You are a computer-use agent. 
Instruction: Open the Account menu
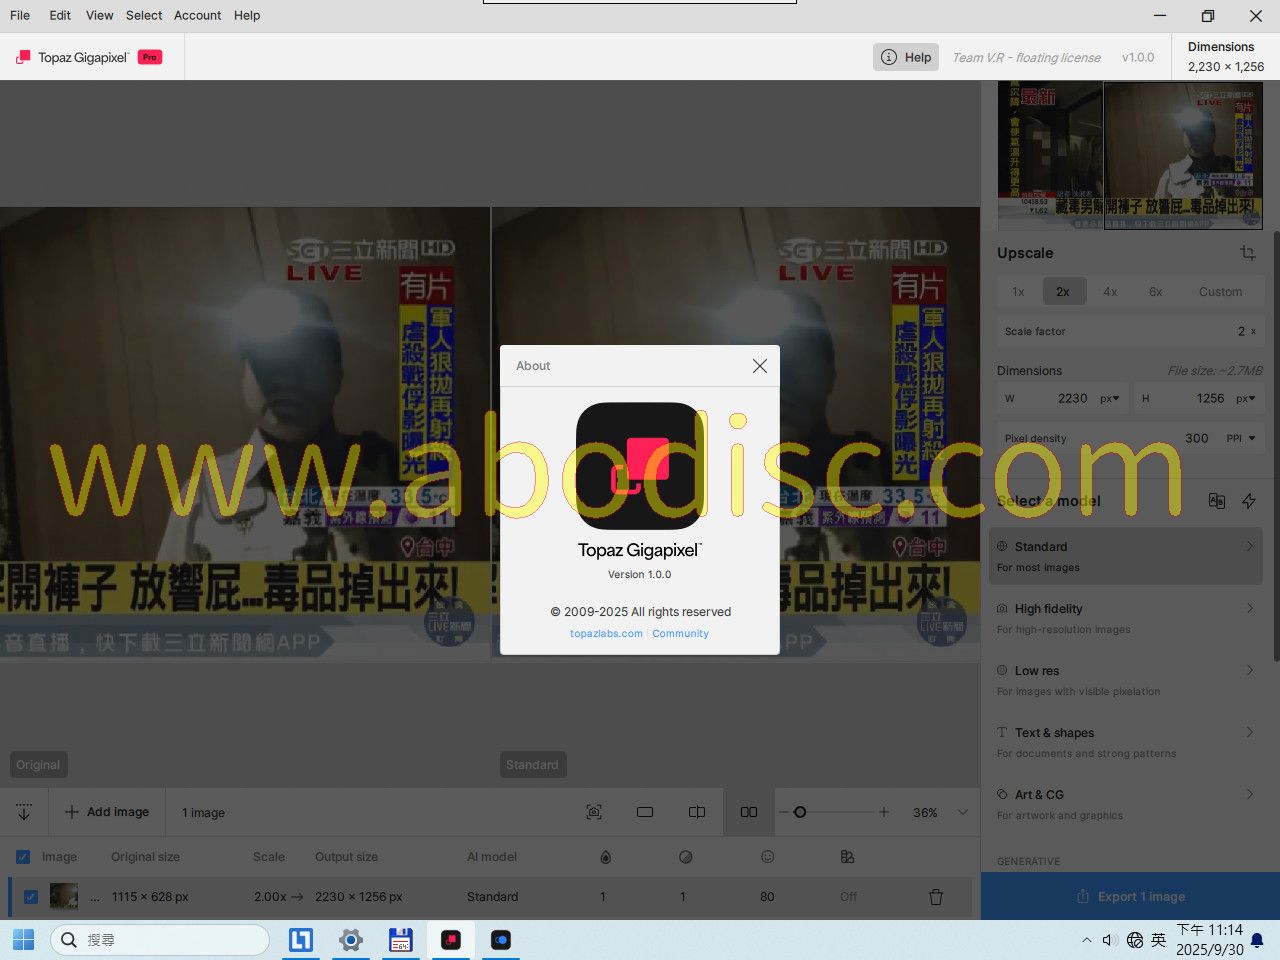[x=197, y=15]
